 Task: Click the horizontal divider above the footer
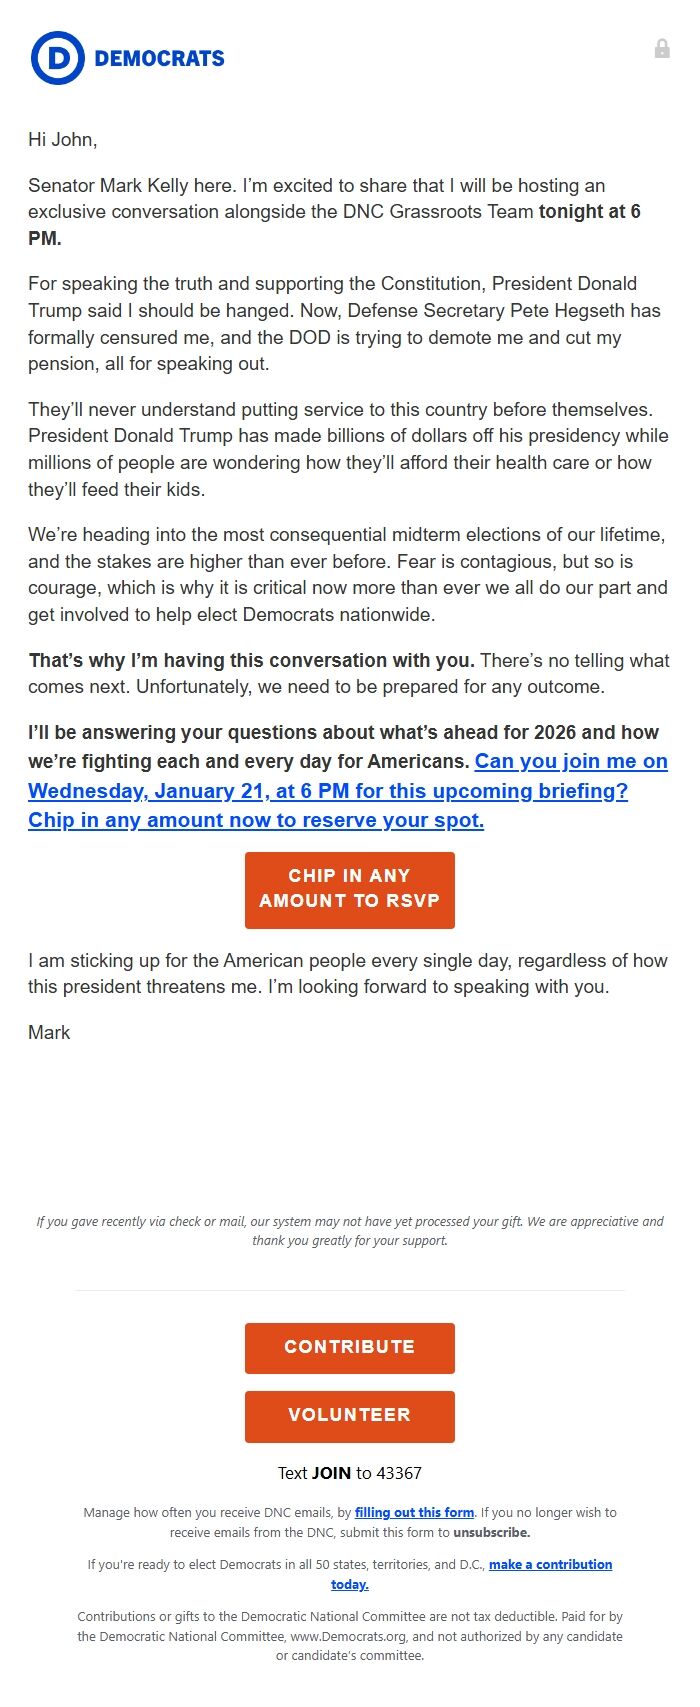pos(349,1291)
